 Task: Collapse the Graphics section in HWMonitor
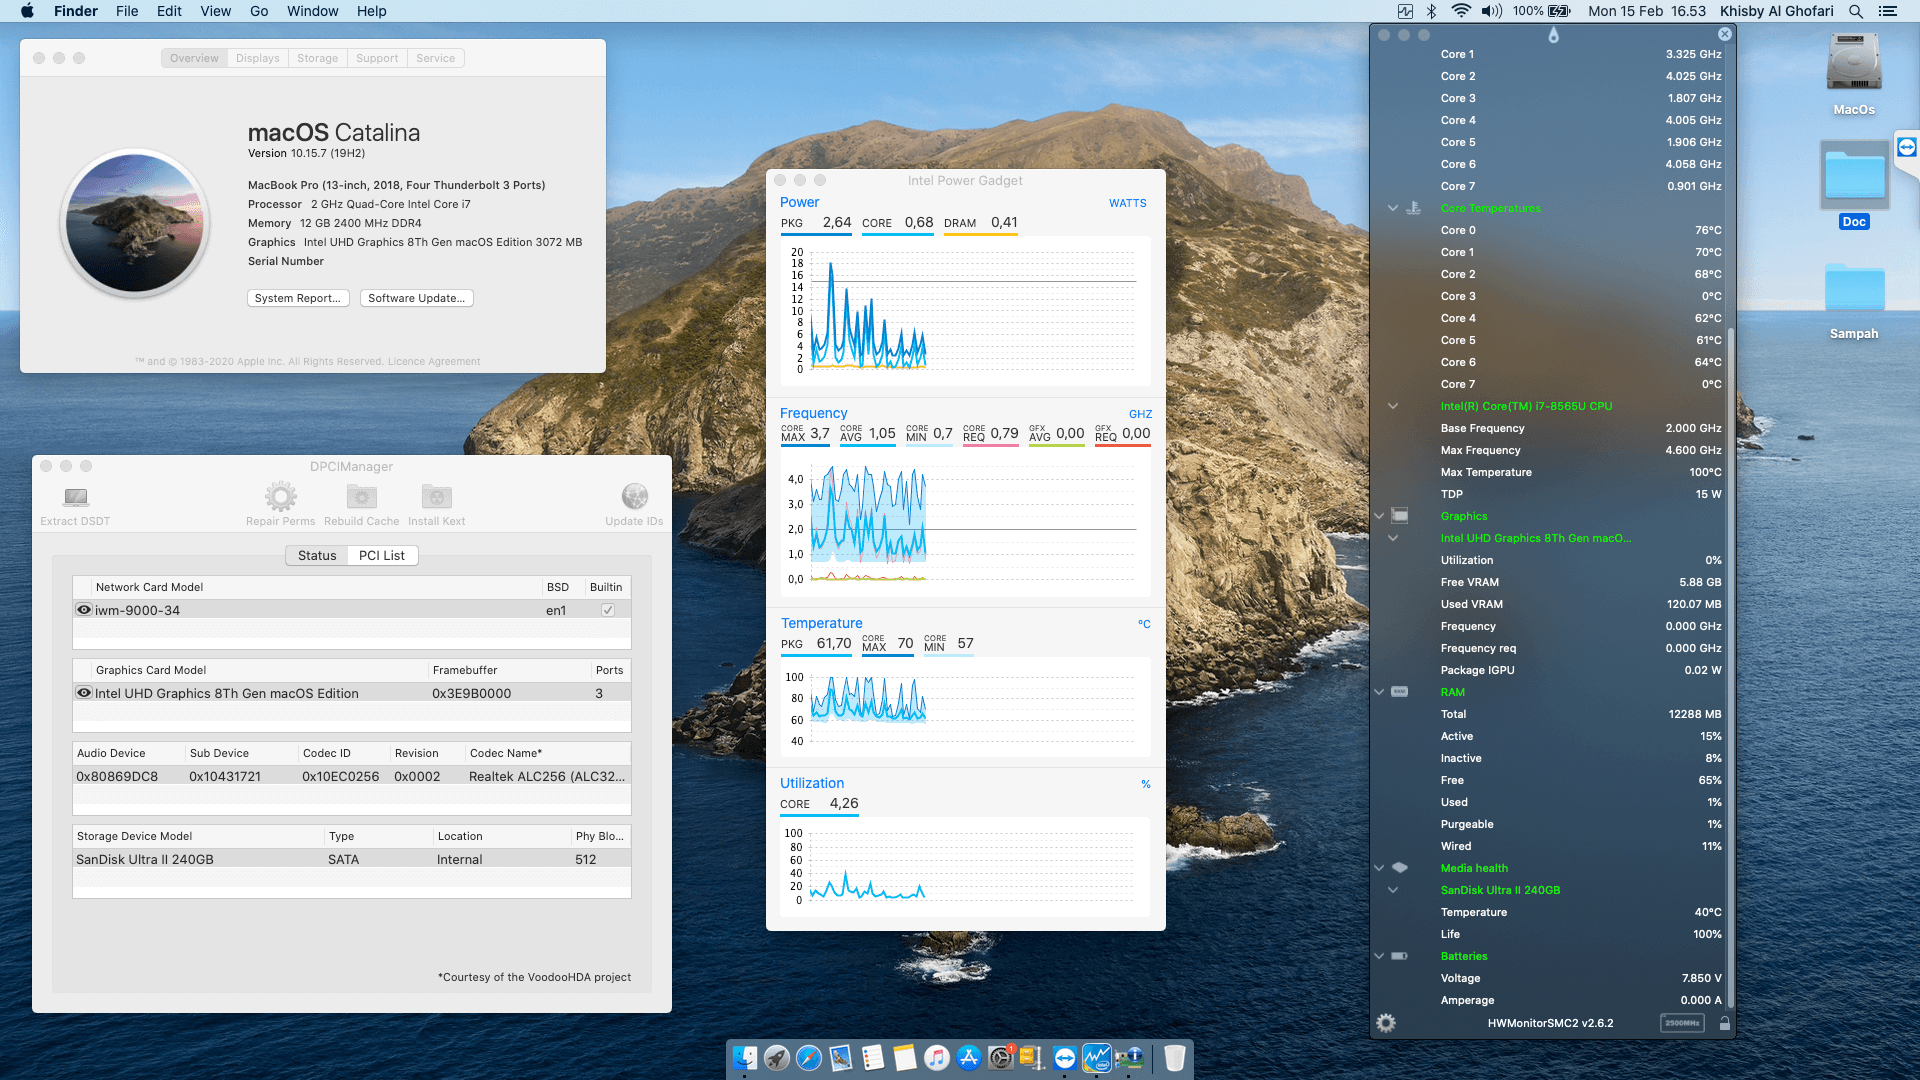pyautogui.click(x=1379, y=516)
